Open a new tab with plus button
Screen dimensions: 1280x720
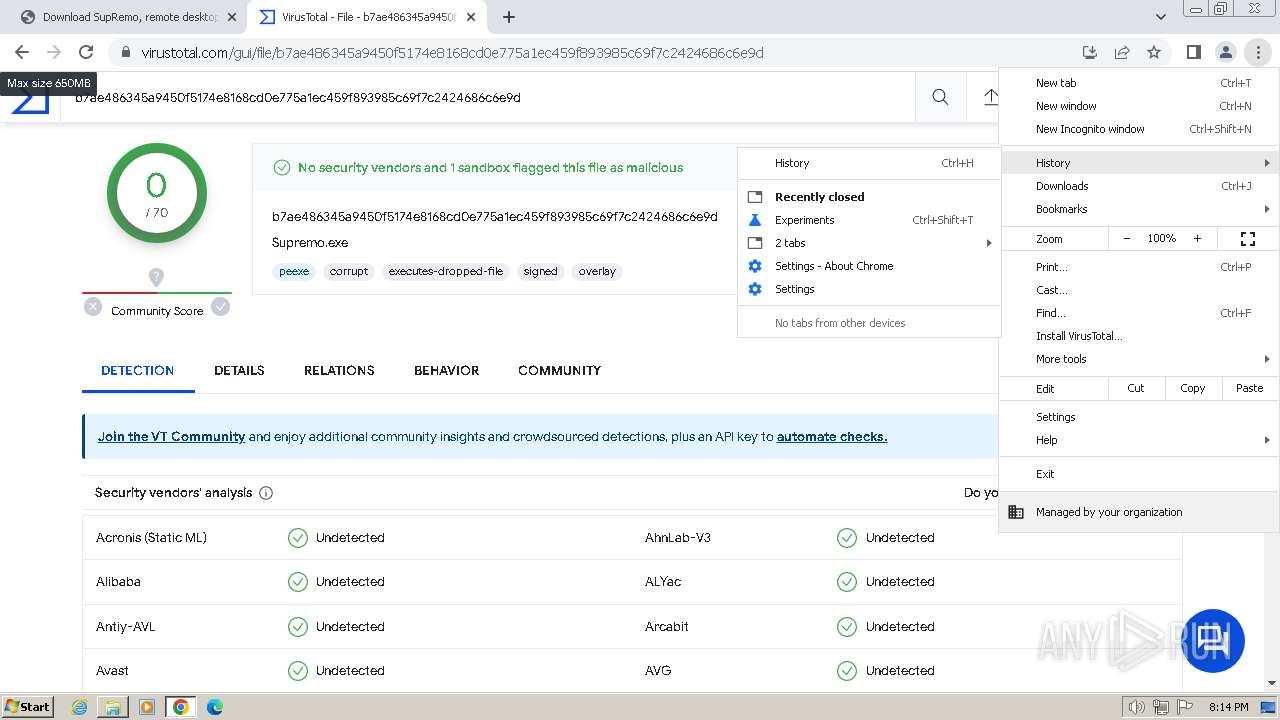(x=509, y=17)
